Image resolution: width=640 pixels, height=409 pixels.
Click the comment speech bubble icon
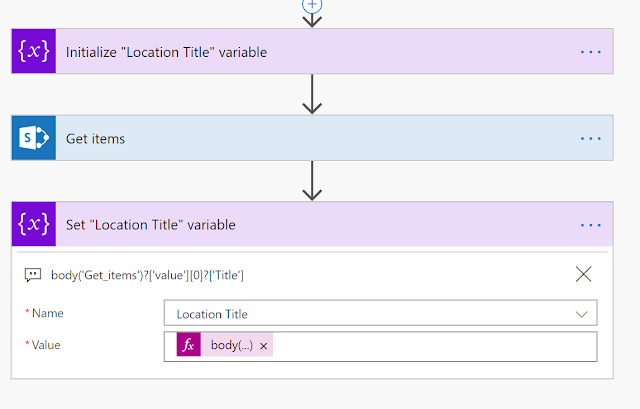click(x=33, y=274)
